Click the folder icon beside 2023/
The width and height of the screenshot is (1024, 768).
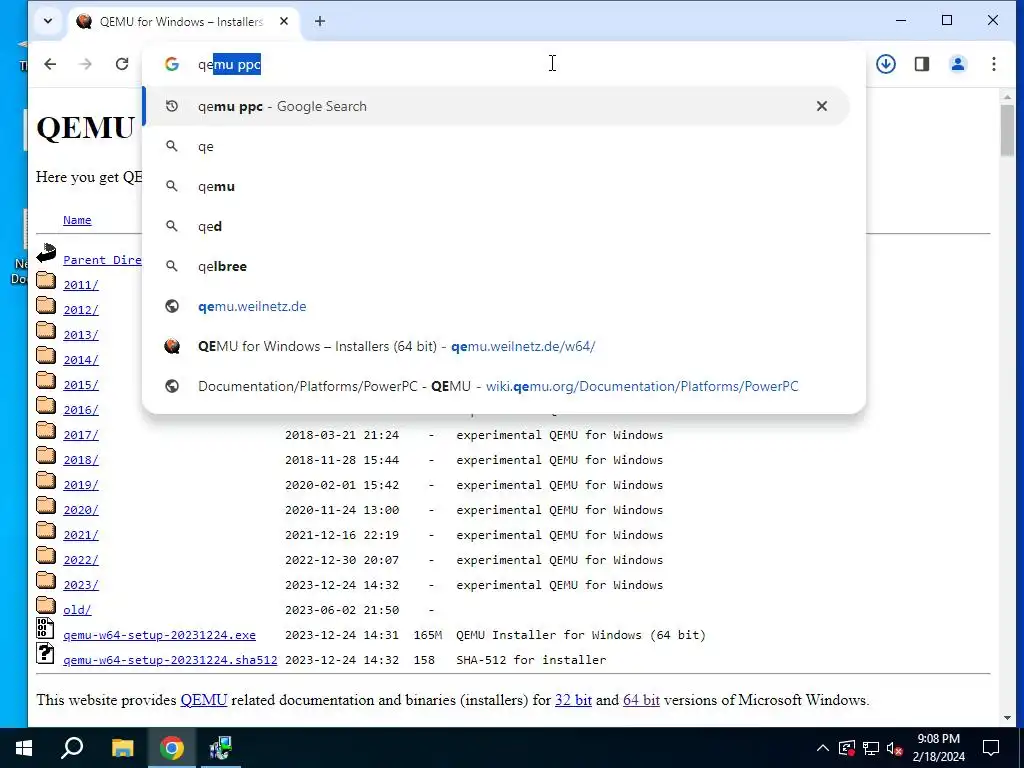(46, 579)
